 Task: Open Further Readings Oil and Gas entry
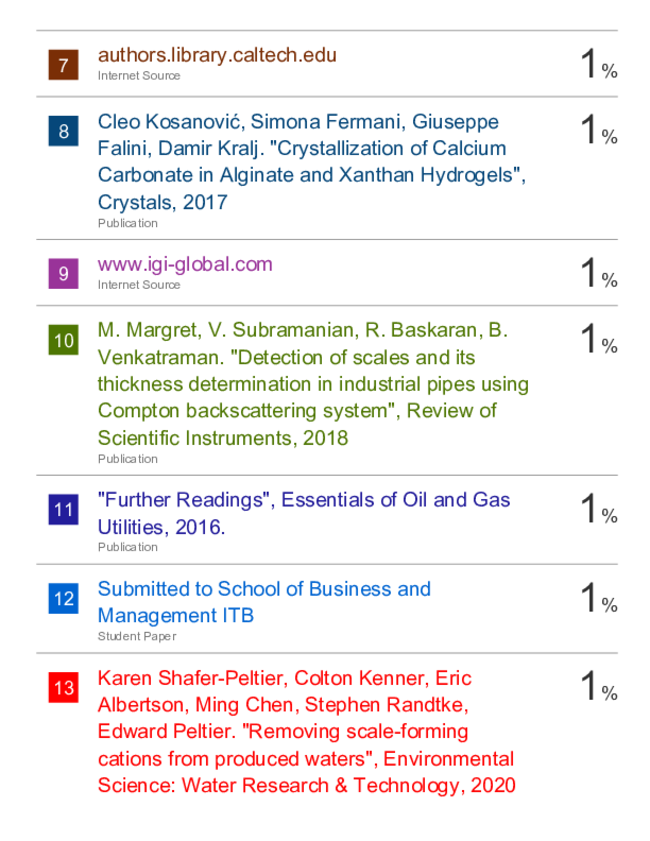(304, 513)
